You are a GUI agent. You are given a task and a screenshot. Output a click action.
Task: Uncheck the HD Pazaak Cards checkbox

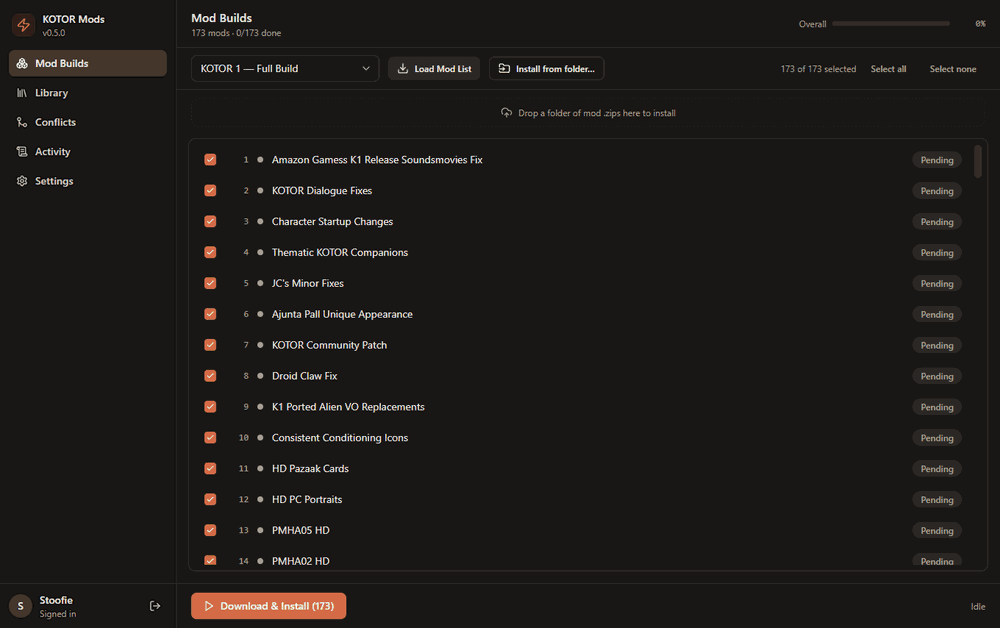tap(210, 469)
